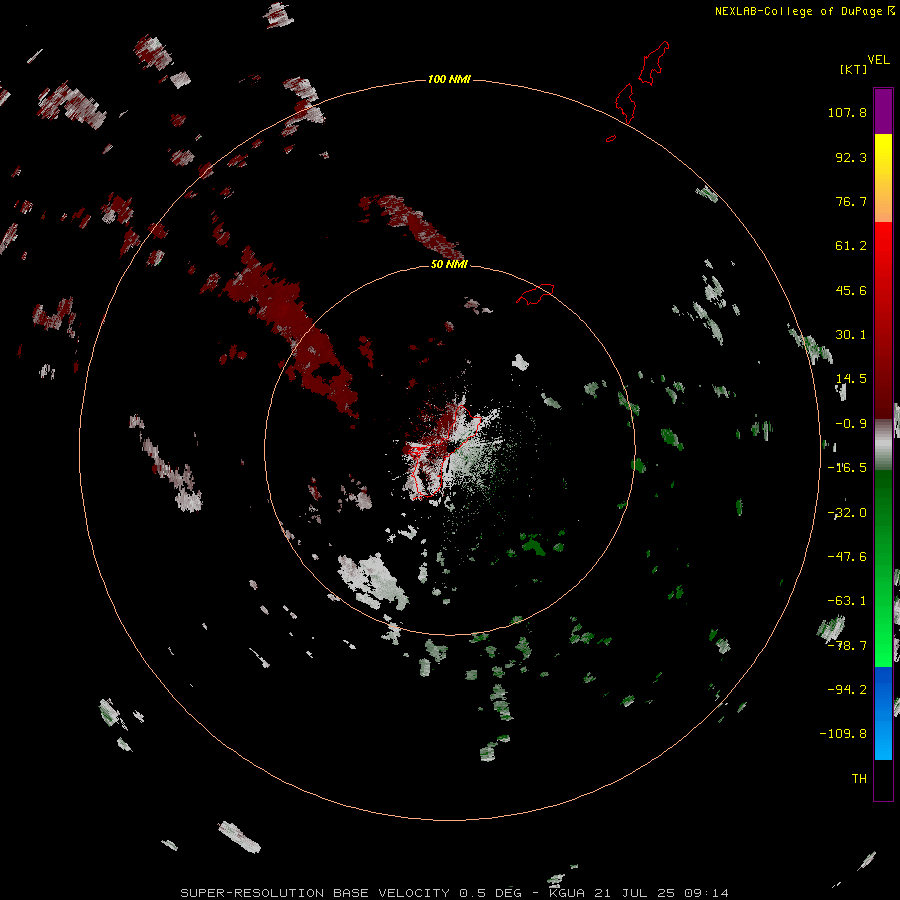
Task: Click the Guam island outline at radar center
Action: click(443, 451)
